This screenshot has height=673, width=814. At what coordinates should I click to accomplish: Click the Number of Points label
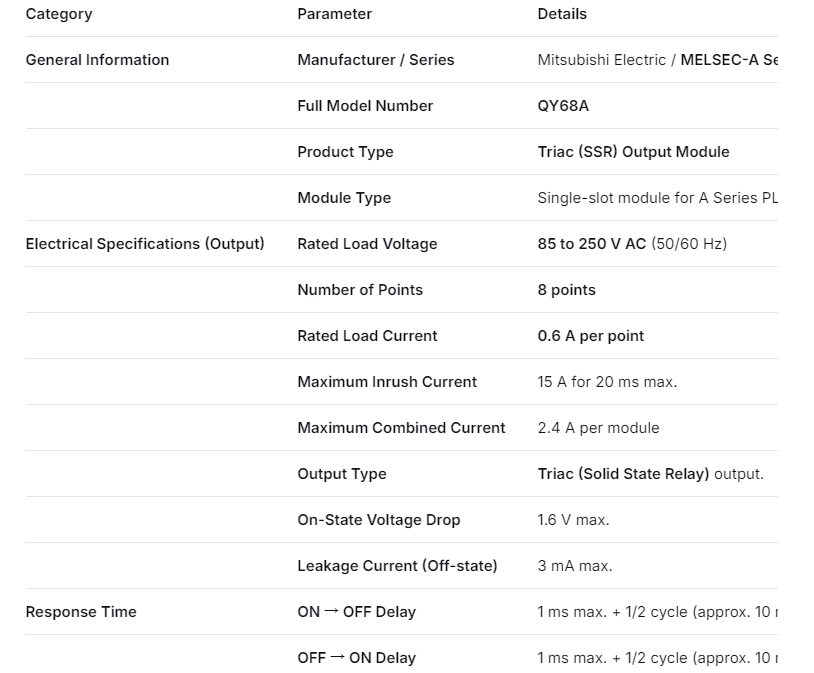(360, 290)
